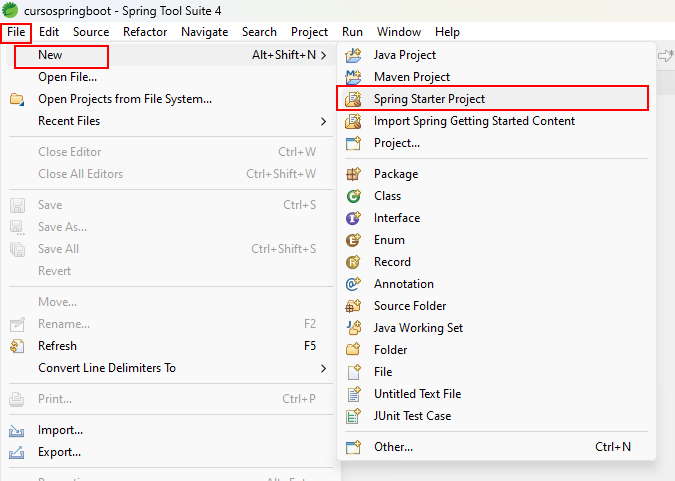The width and height of the screenshot is (675, 481).
Task: Click the Maven Project icon
Action: tap(353, 77)
